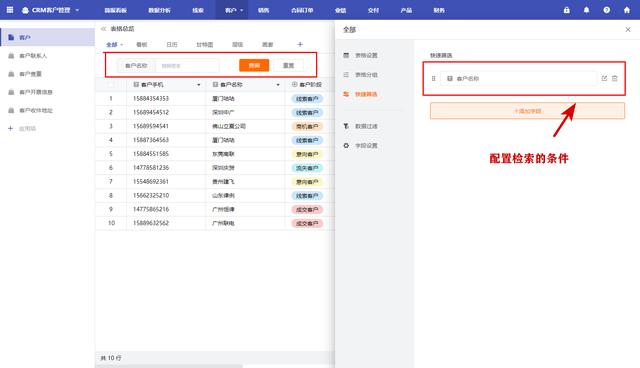Switch to the 画廊 view tab
This screenshot has width=640, height=368.
point(267,44)
